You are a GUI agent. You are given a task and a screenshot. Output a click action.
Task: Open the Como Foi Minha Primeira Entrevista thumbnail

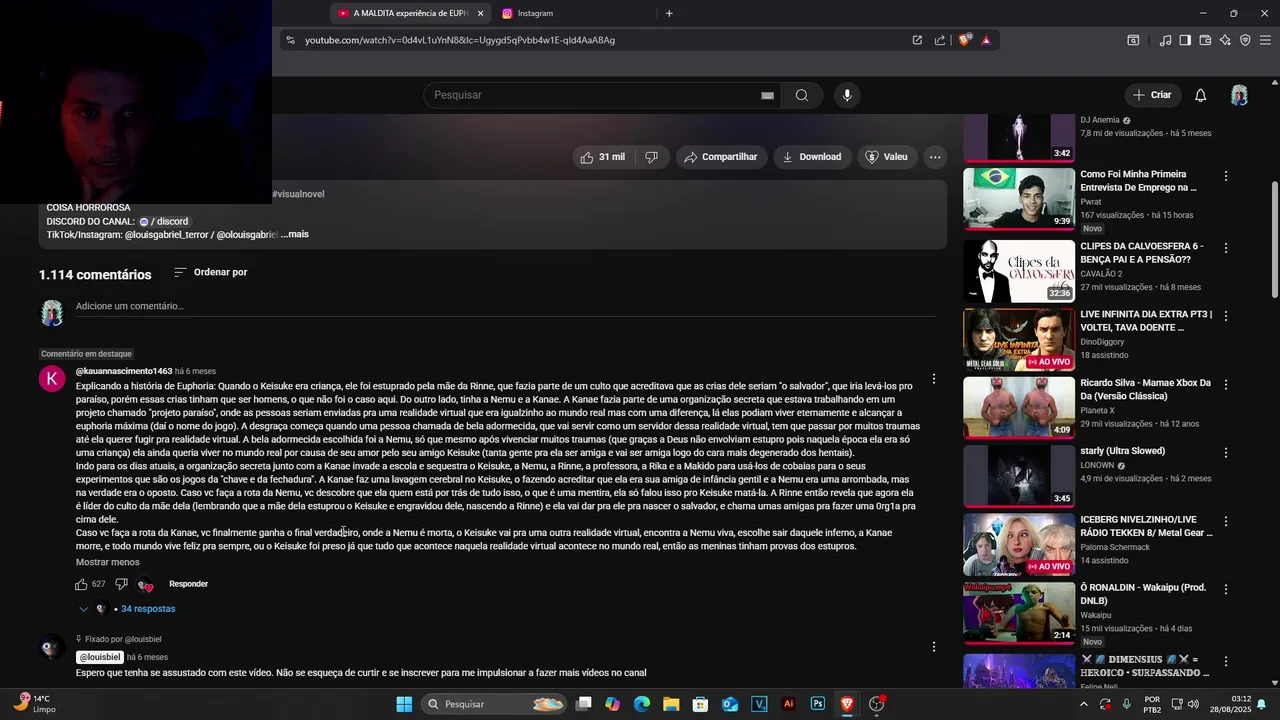tap(1019, 198)
